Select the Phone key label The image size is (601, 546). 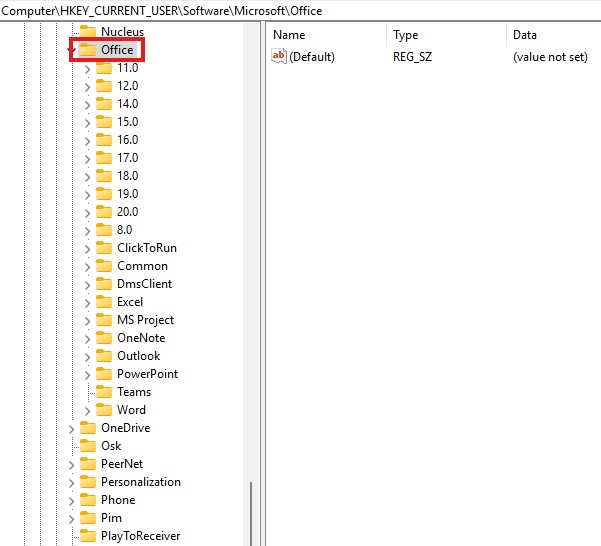click(118, 500)
